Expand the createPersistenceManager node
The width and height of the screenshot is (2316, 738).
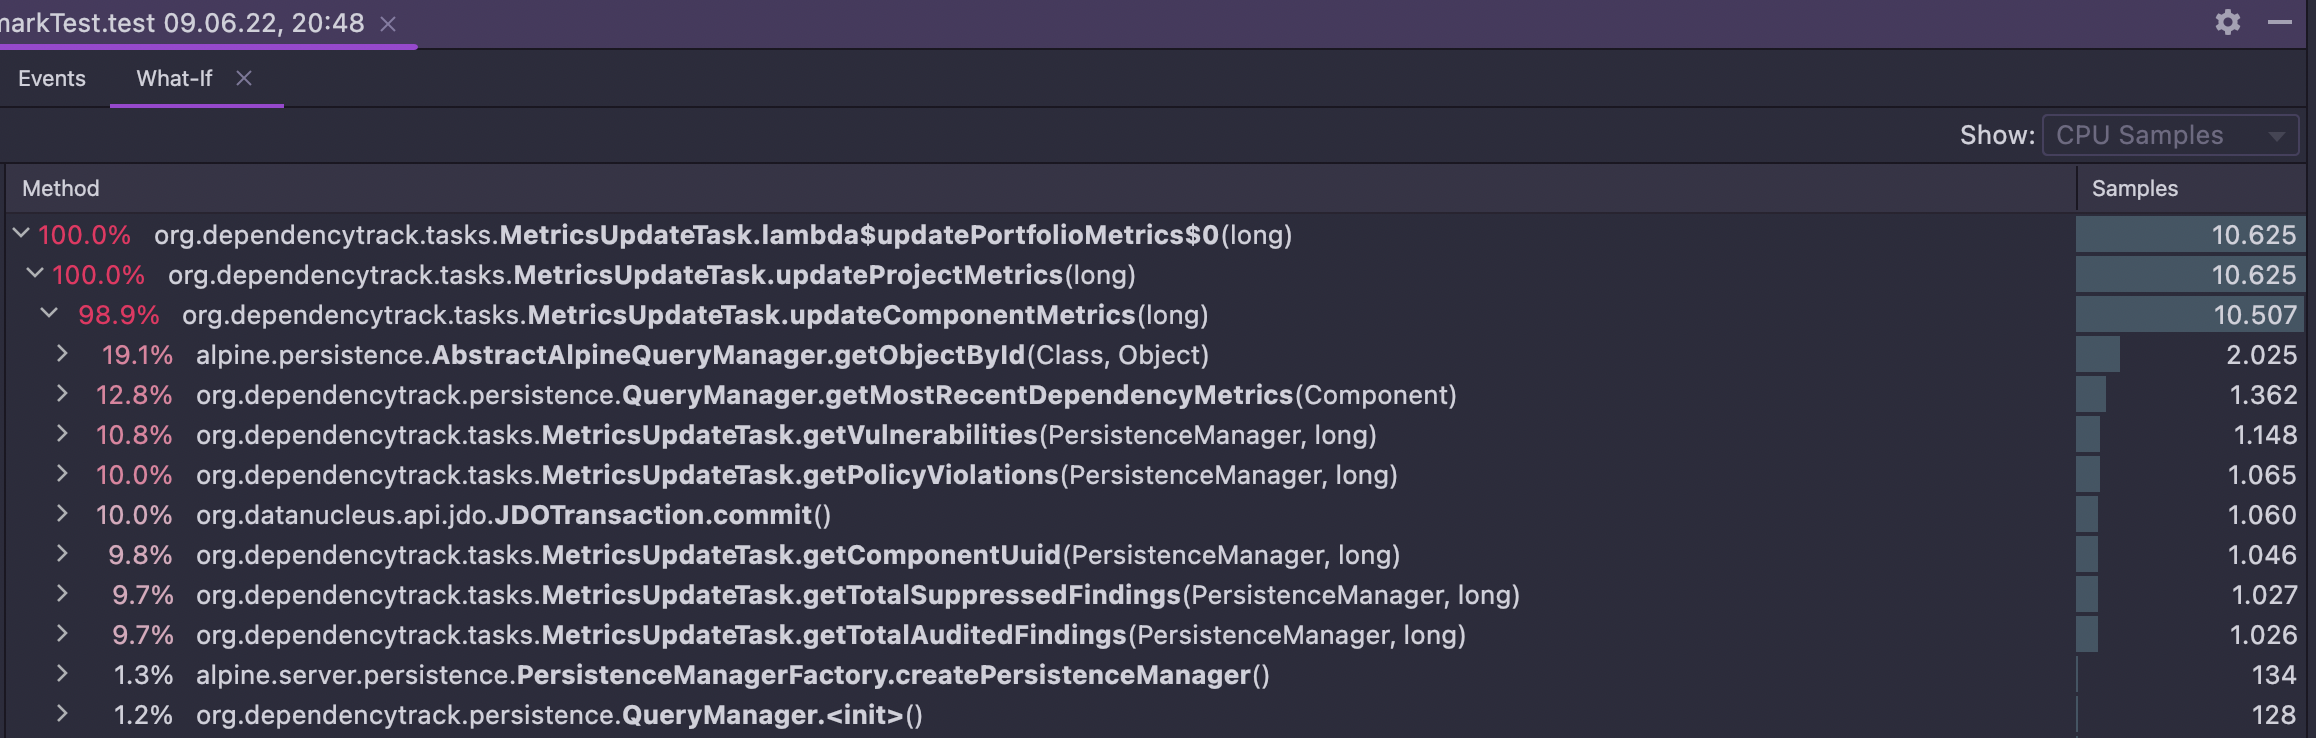(x=62, y=674)
